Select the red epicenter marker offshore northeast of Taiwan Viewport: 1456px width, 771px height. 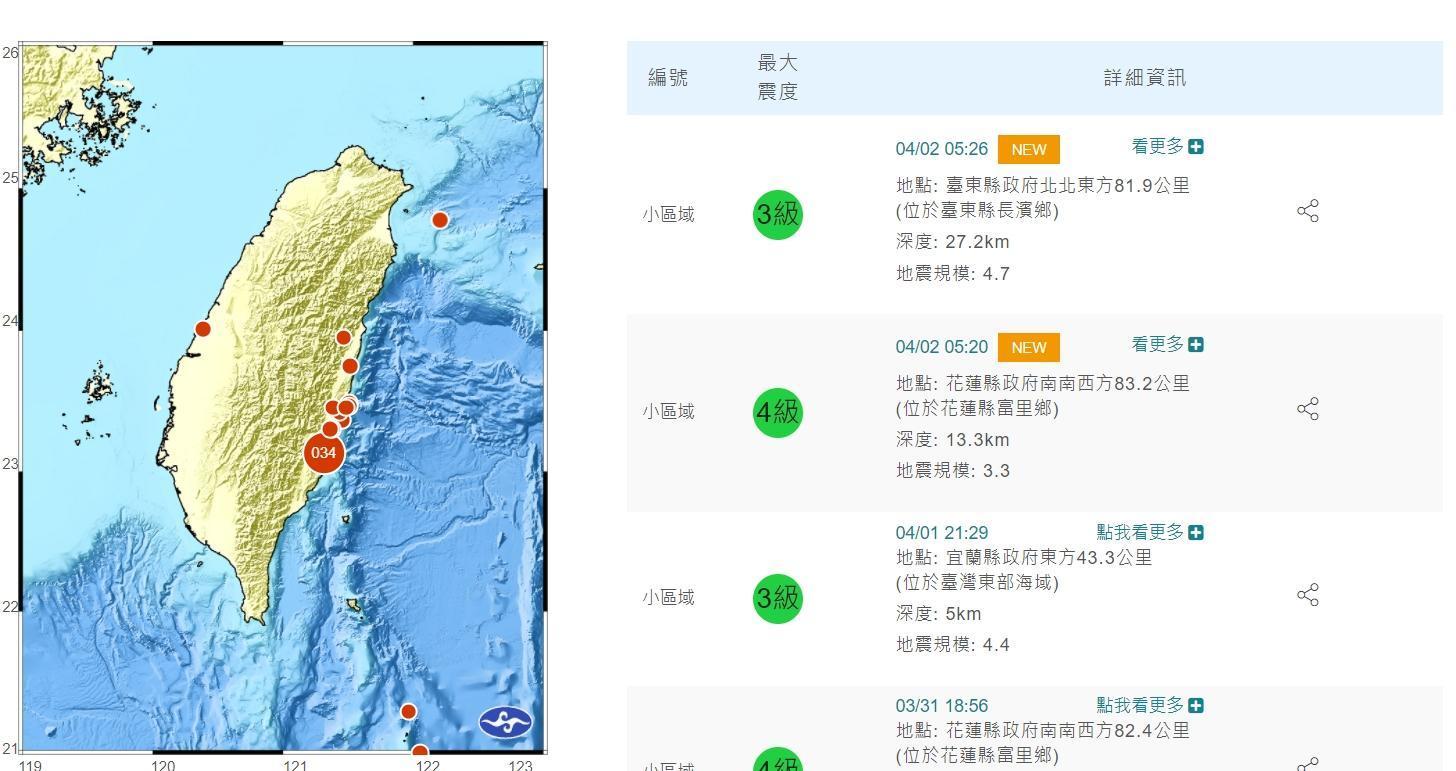coord(440,220)
